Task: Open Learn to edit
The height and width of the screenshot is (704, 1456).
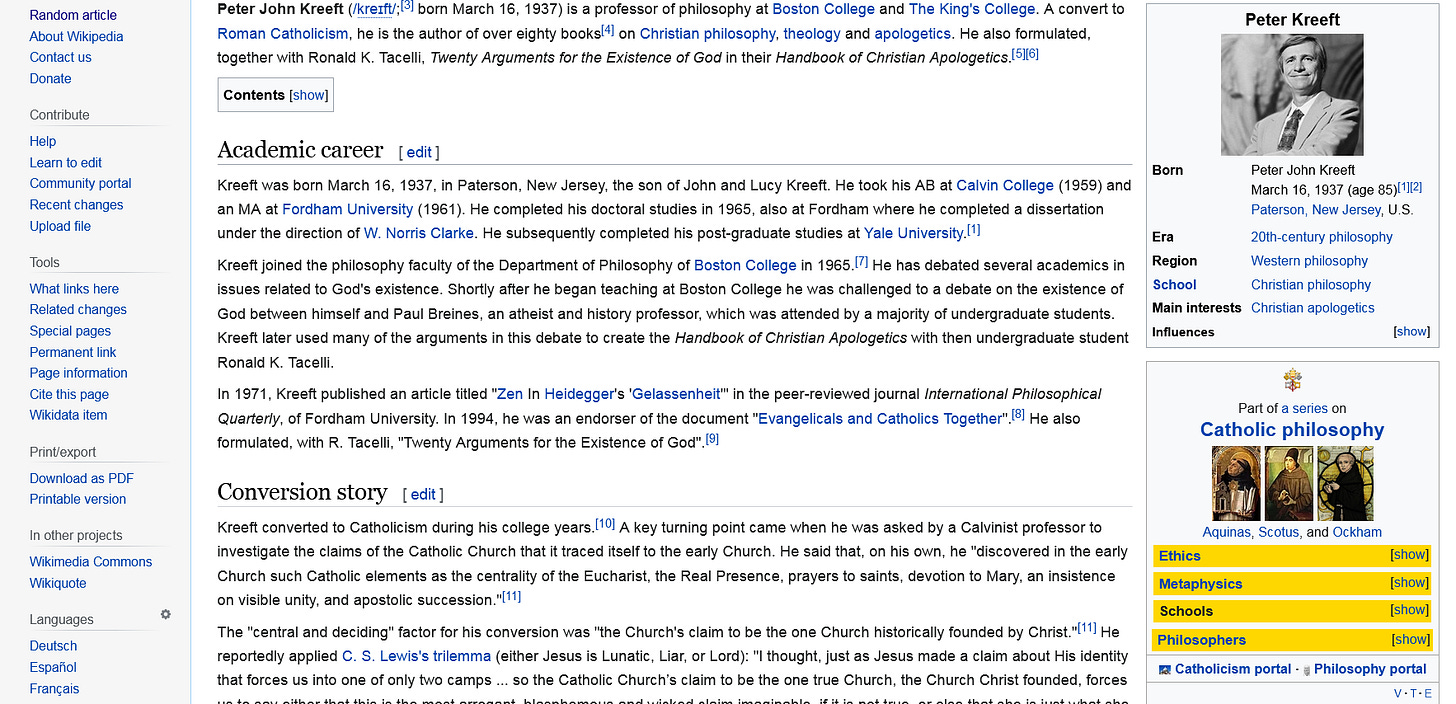Action: point(66,162)
